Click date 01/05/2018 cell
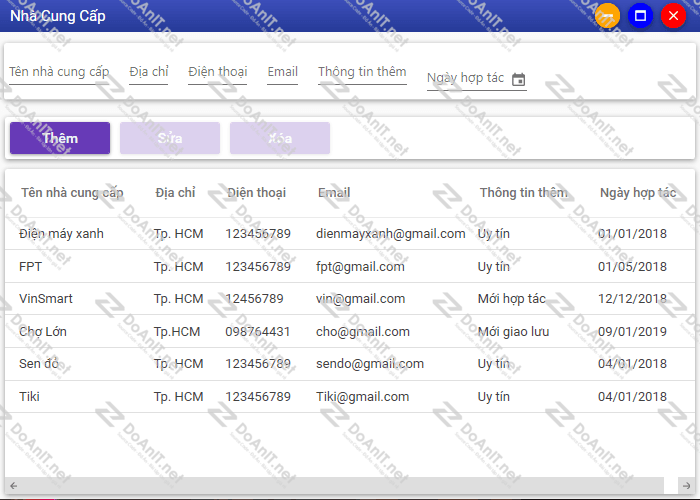 click(x=633, y=267)
